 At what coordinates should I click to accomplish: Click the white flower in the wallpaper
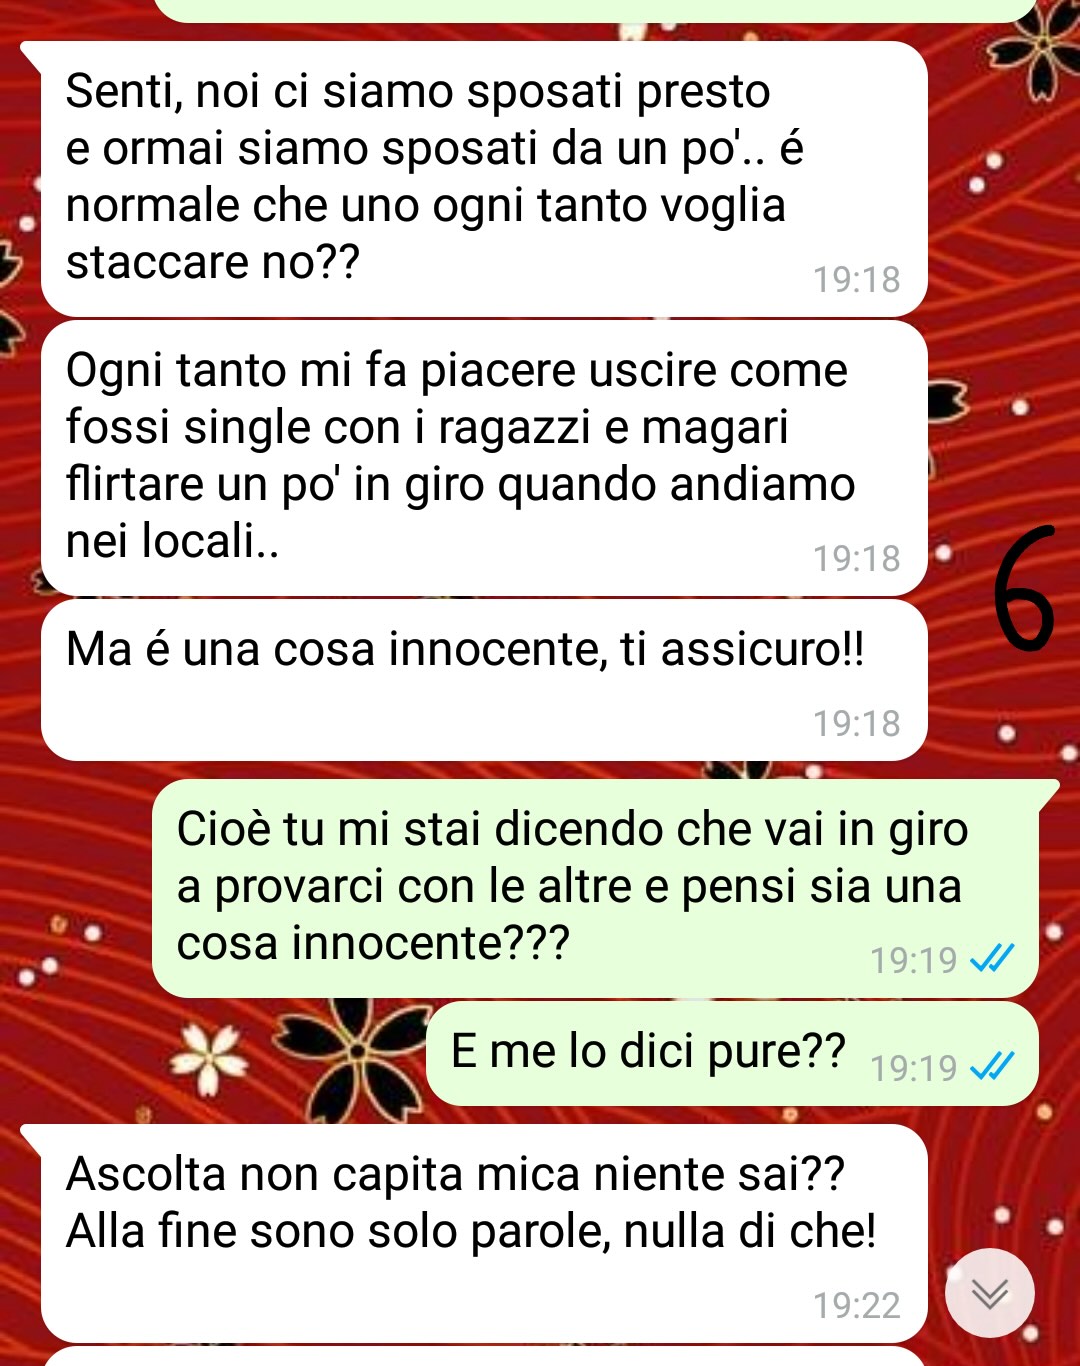point(210,1059)
